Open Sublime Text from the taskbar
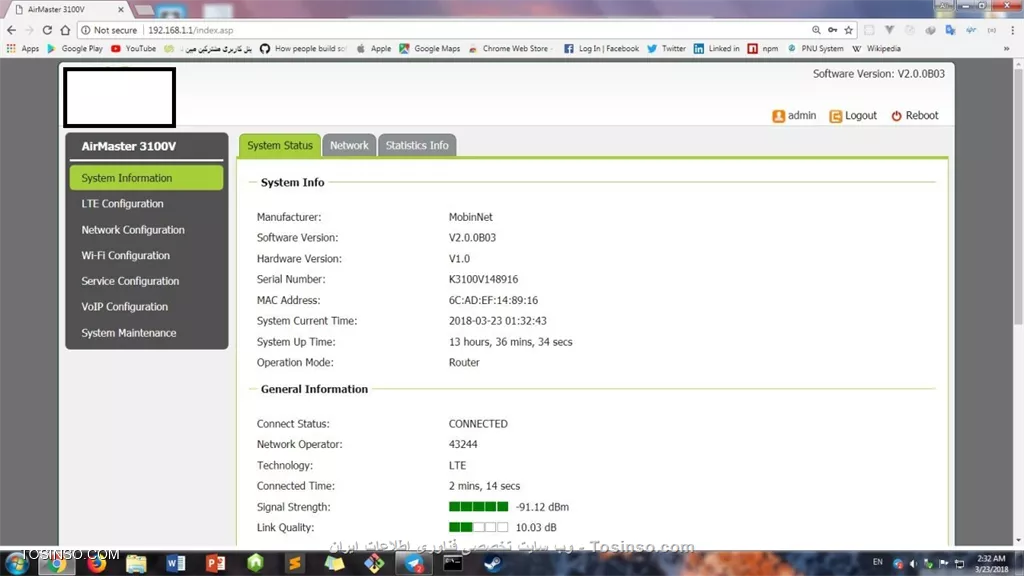Viewport: 1024px width, 576px height. click(295, 563)
